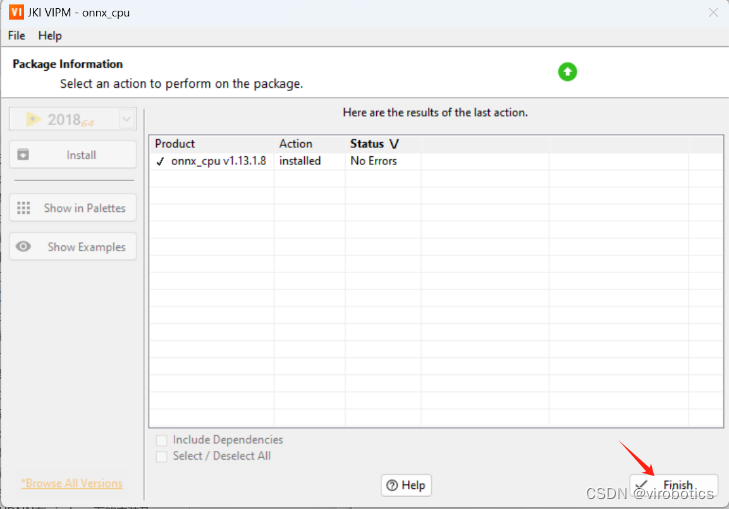The image size is (729, 509).
Task: Click the green upgrade arrow icon
Action: click(567, 72)
